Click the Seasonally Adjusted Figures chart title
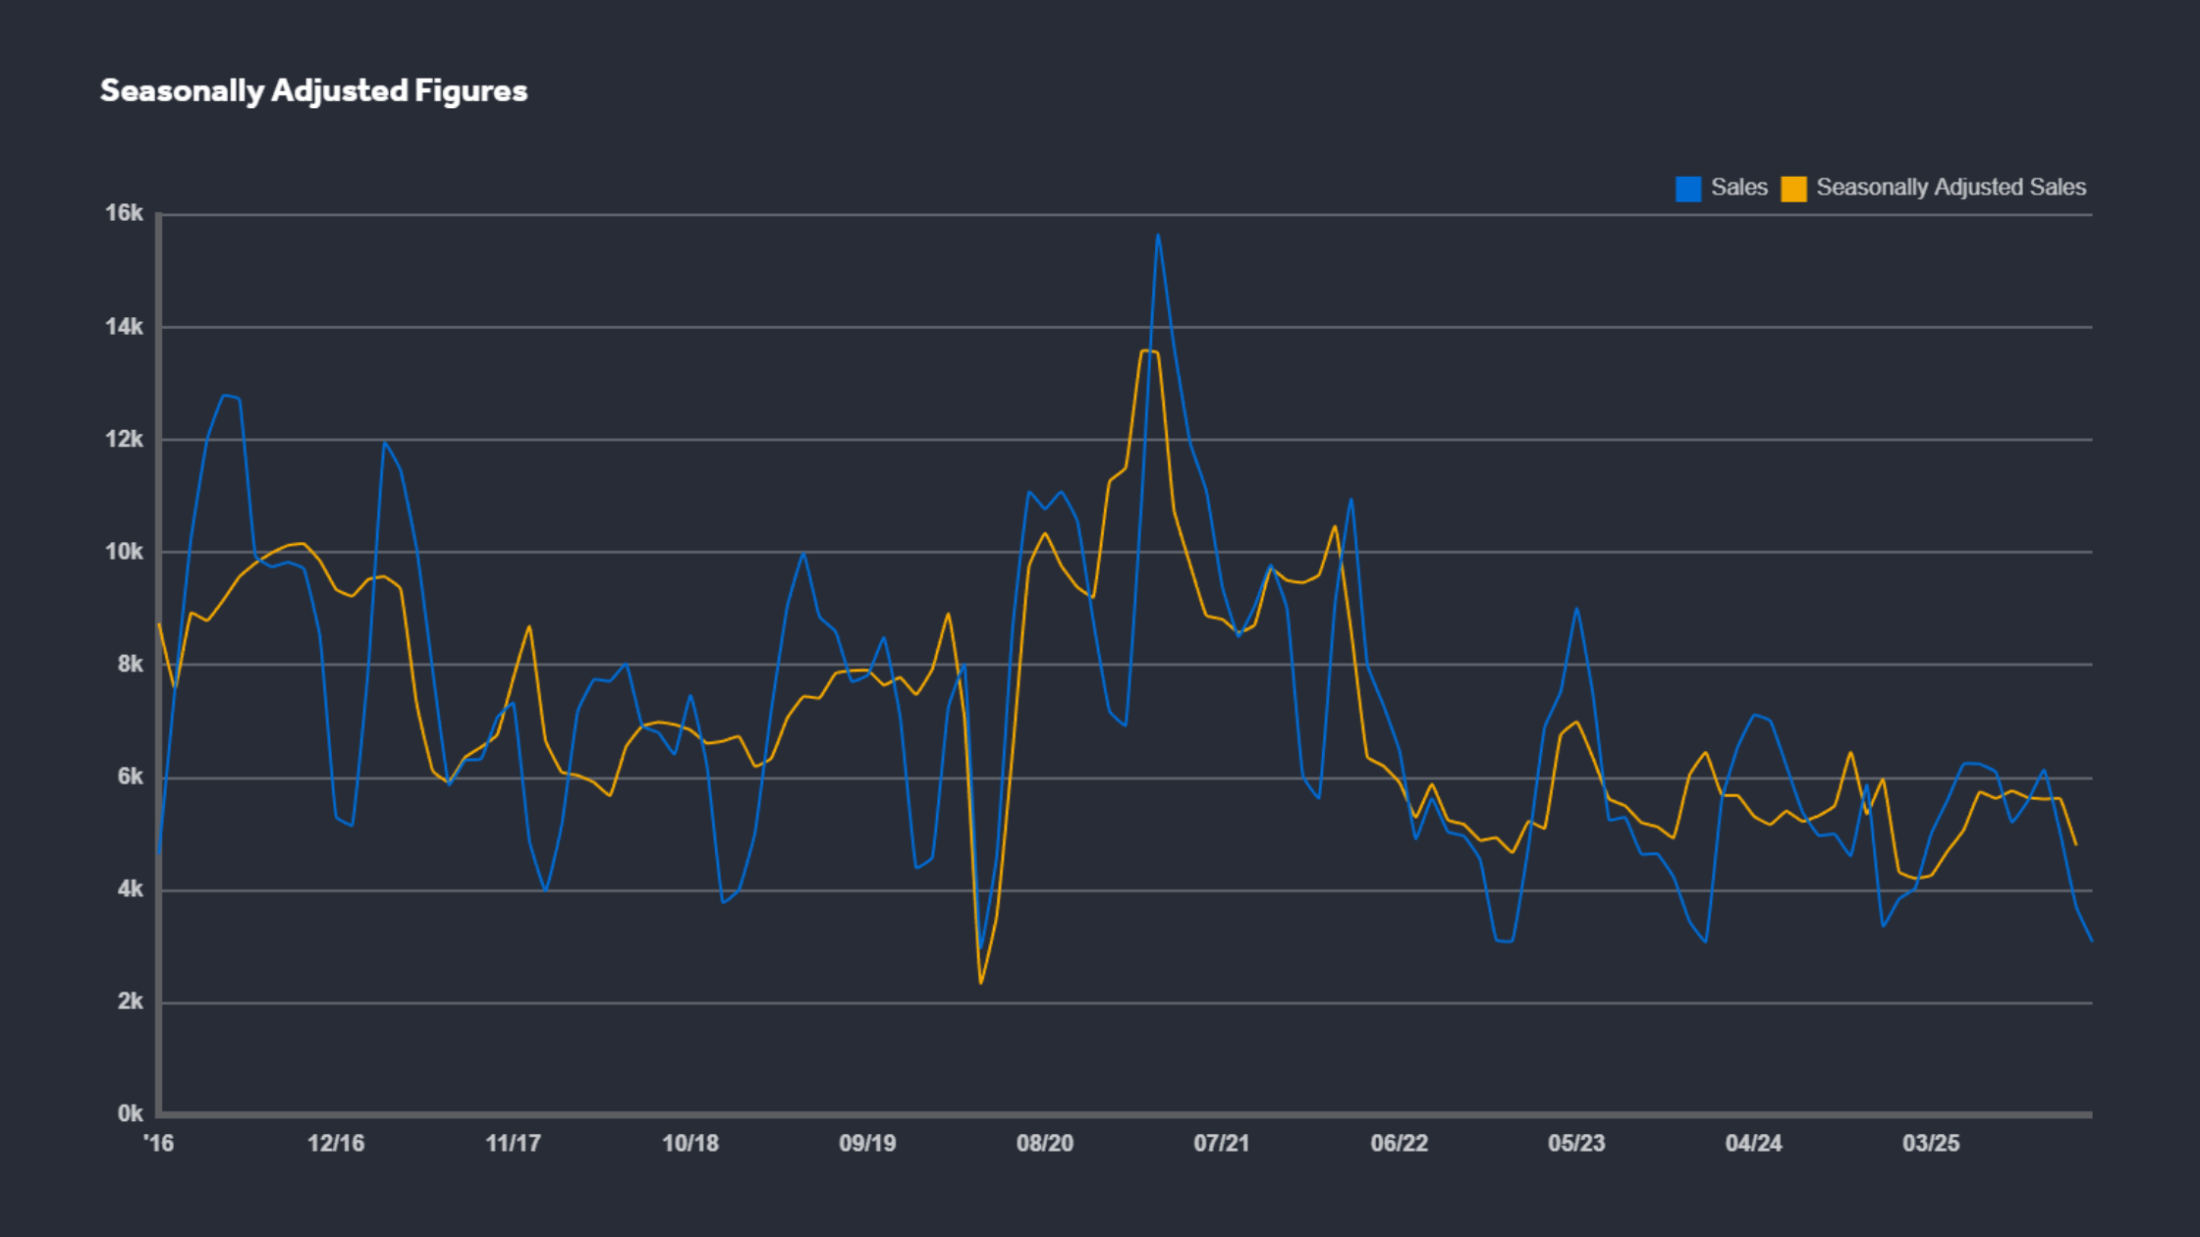2200x1237 pixels. 313,91
